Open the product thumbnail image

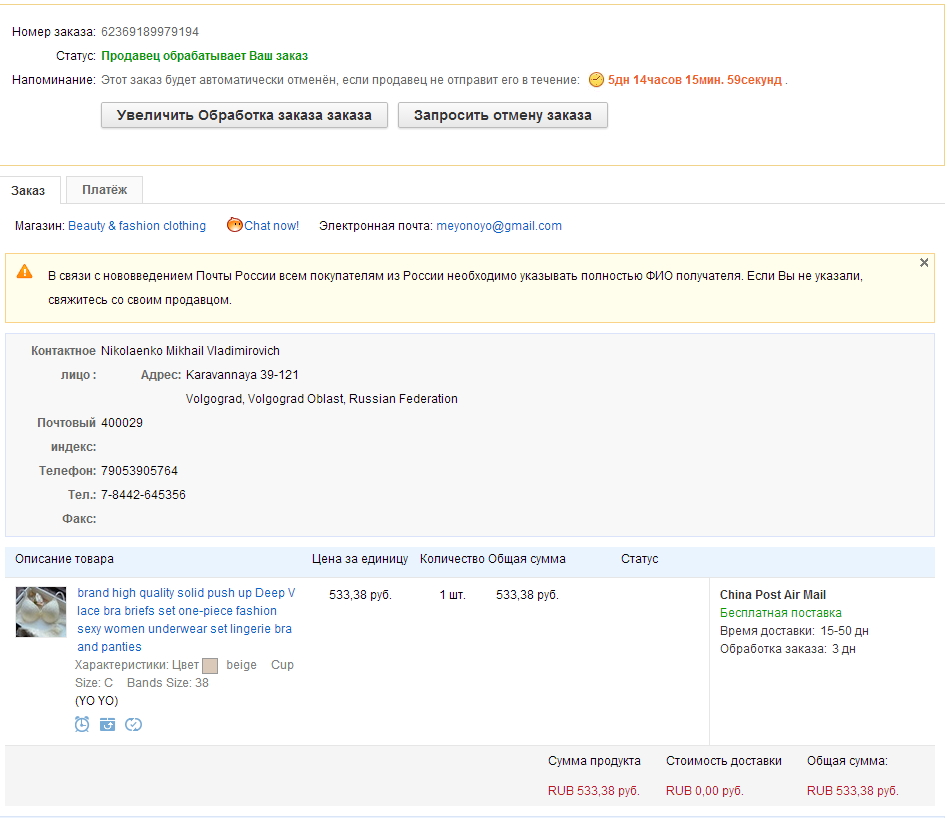pyautogui.click(x=41, y=612)
